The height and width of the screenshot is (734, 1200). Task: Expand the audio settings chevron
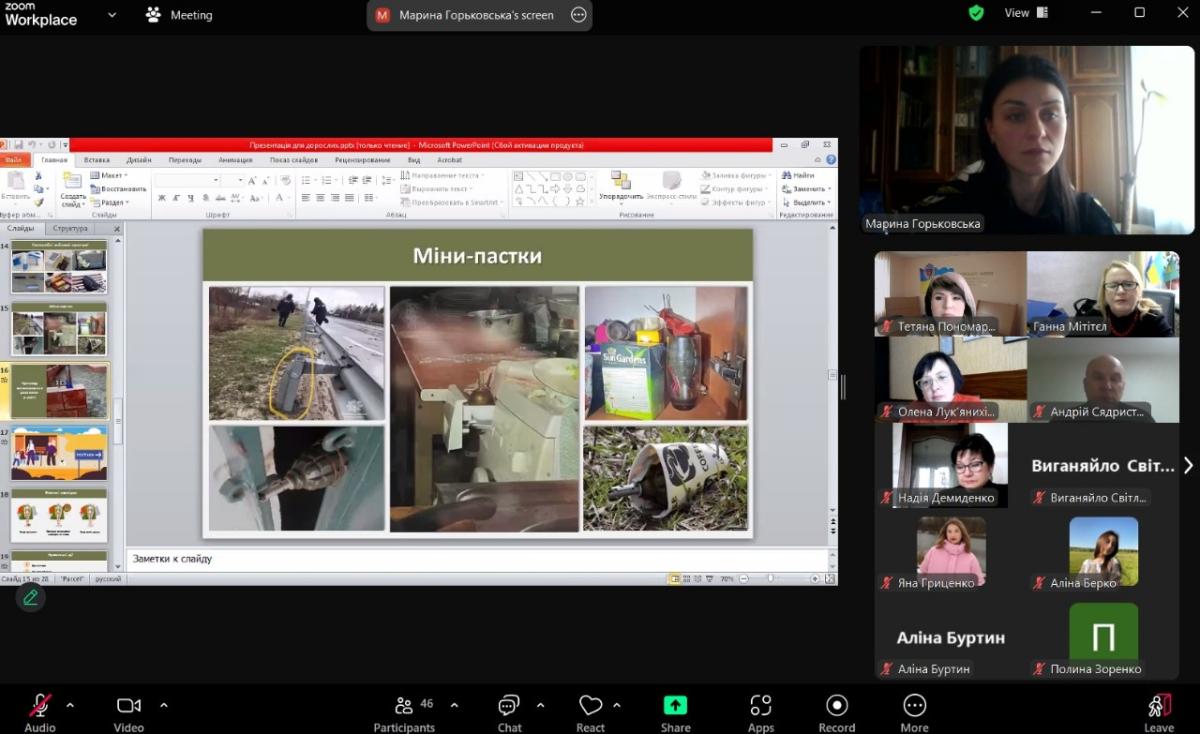coord(70,704)
